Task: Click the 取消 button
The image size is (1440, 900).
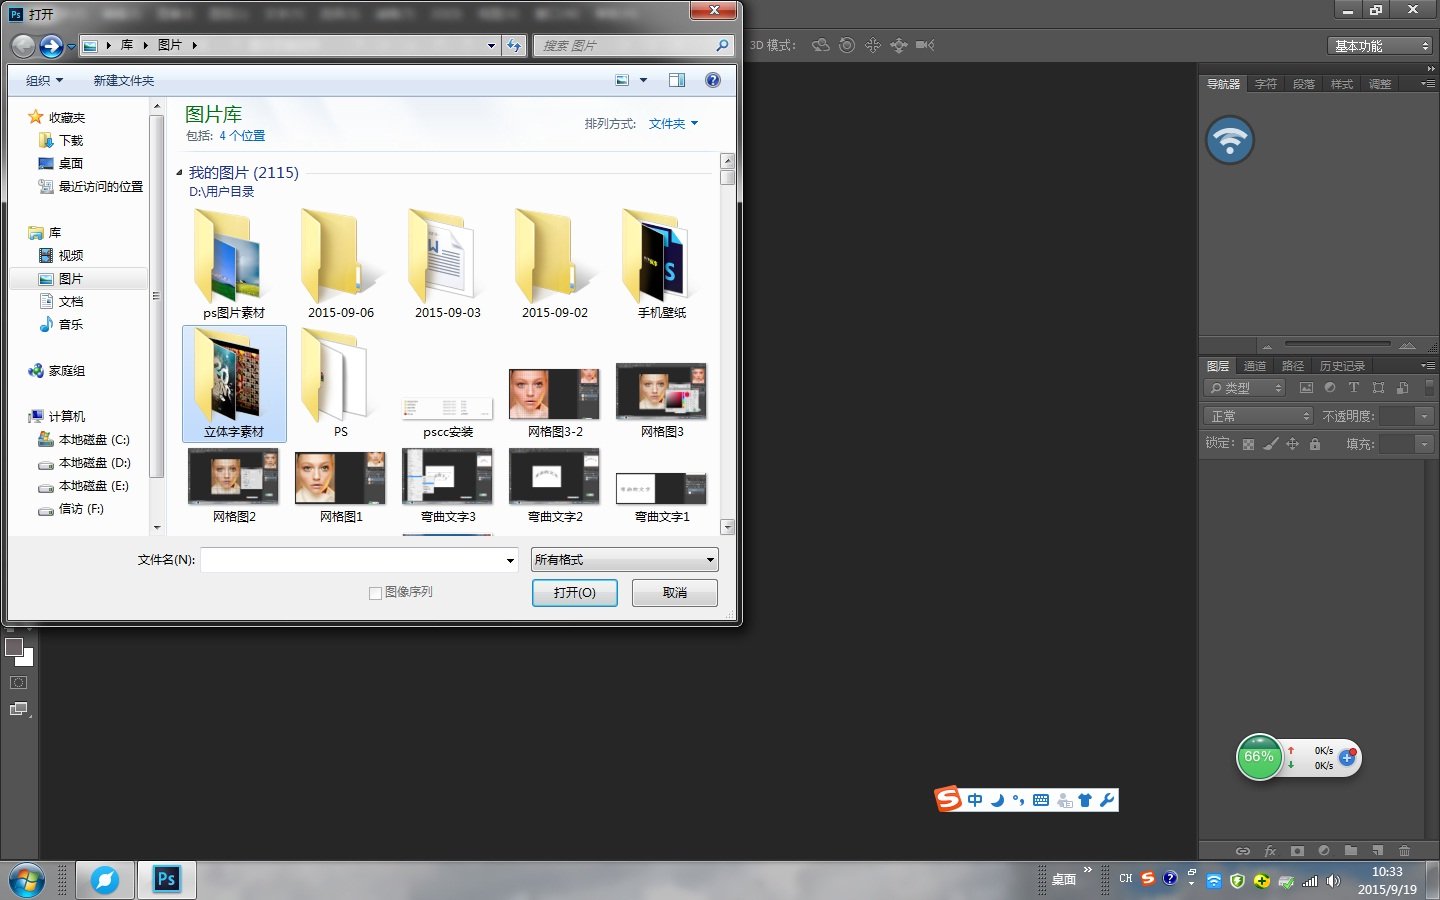Action: [x=675, y=593]
